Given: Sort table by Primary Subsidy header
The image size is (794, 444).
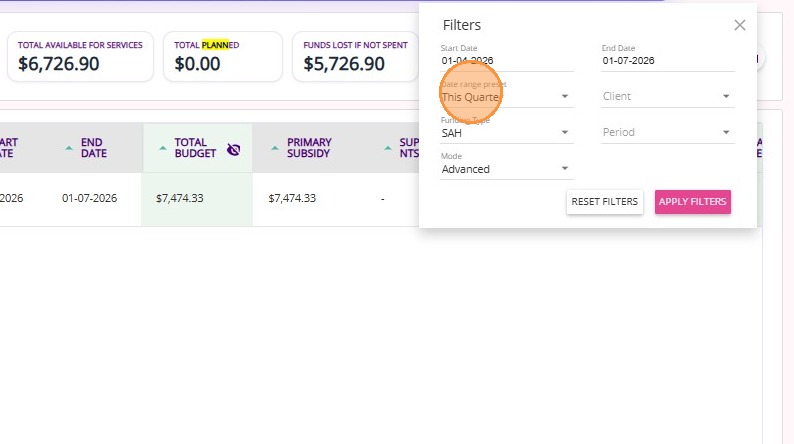Looking at the screenshot, I should click(x=309, y=149).
